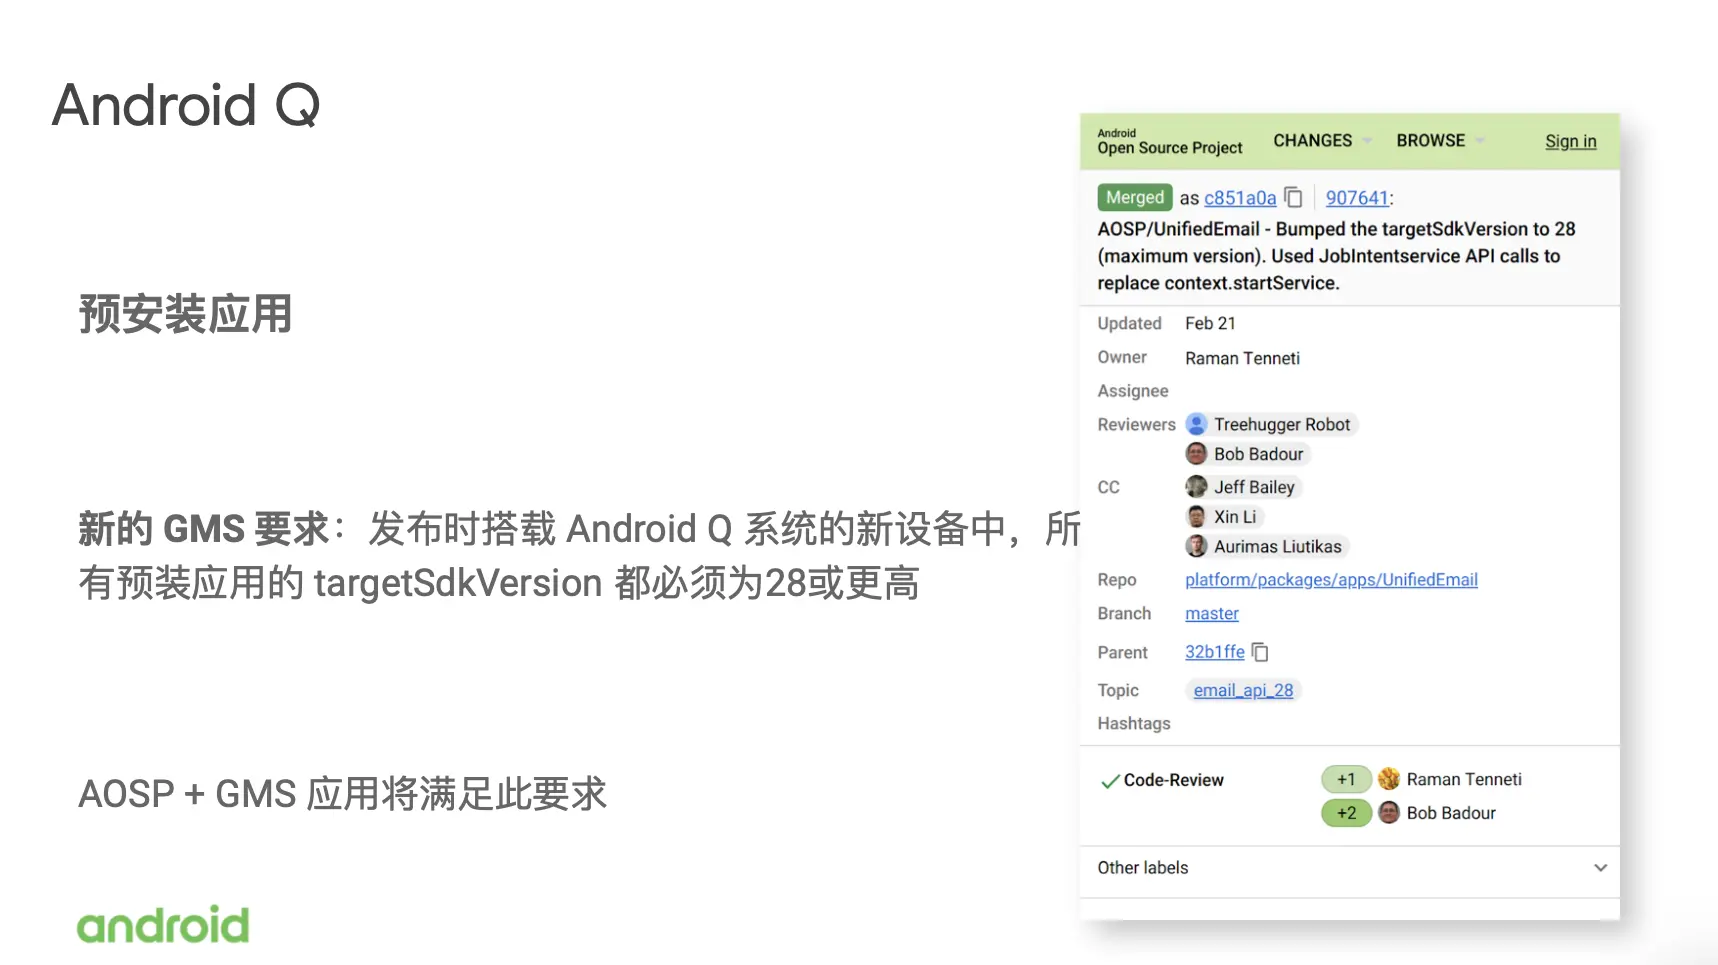Image resolution: width=1718 pixels, height=965 pixels.
Task: Click the +1 vote chip
Action: pos(1346,779)
